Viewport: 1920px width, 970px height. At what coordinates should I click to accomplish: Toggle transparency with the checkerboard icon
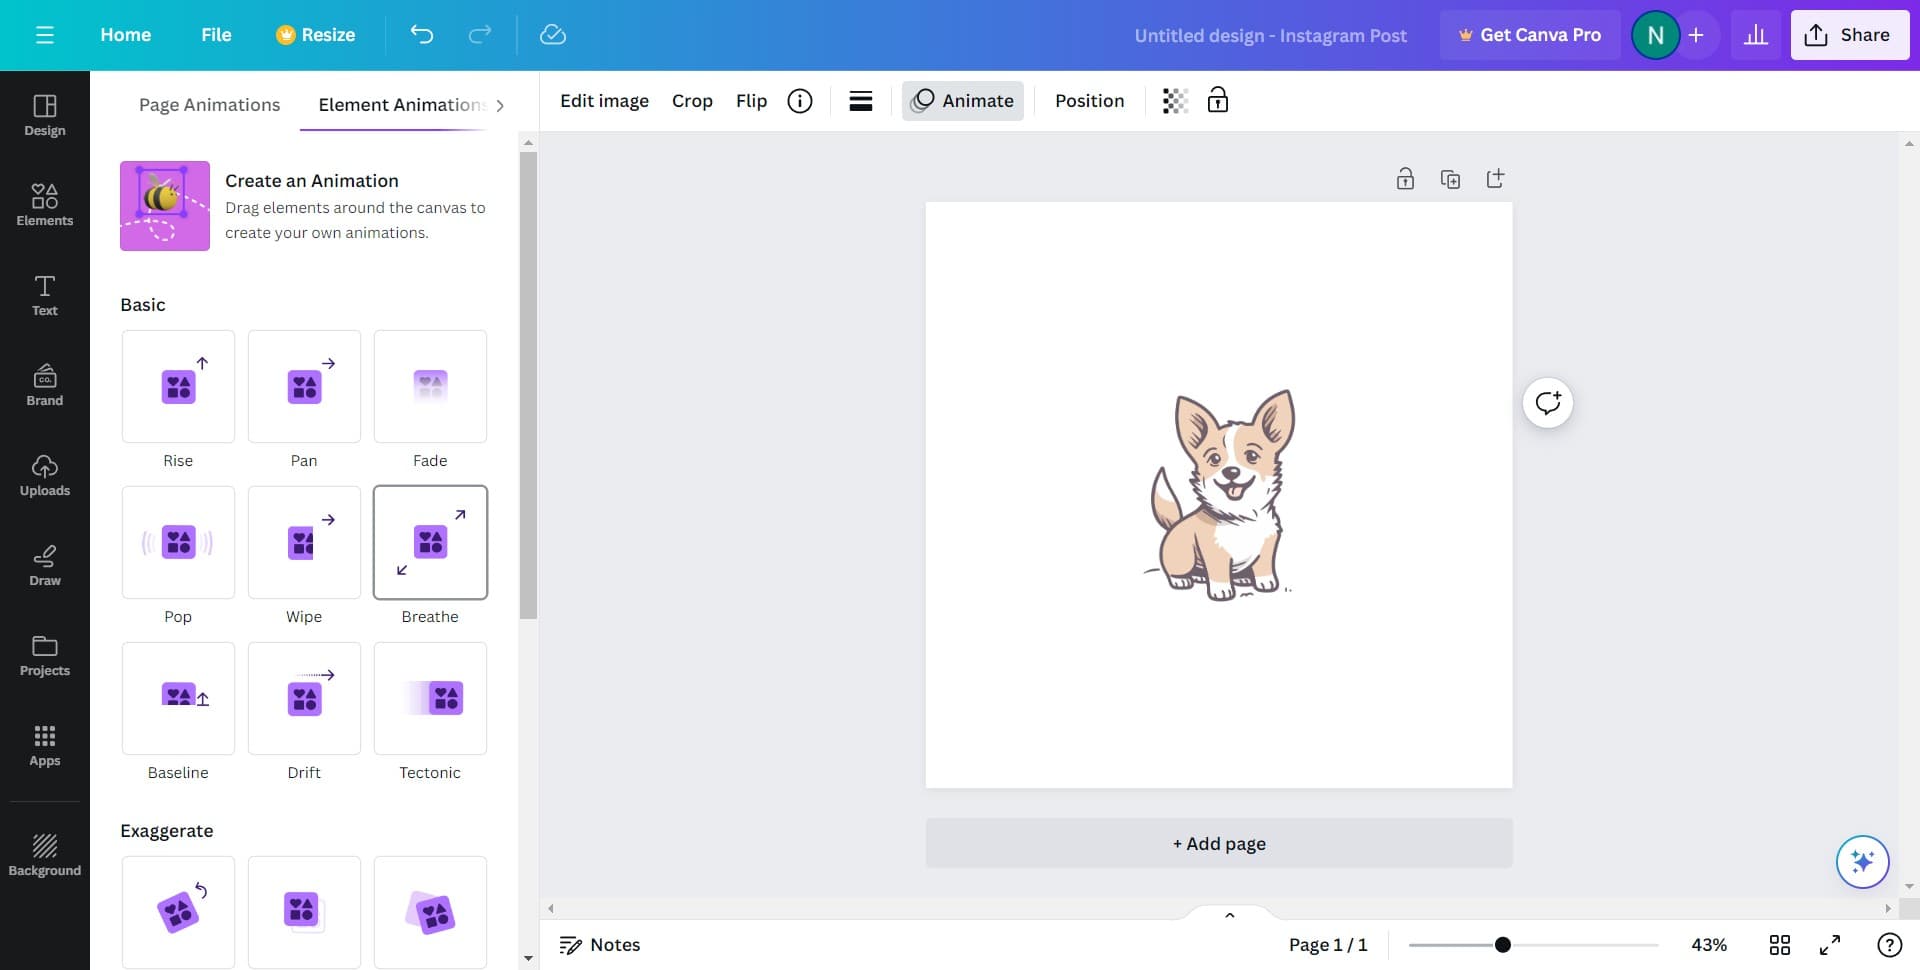tap(1174, 100)
